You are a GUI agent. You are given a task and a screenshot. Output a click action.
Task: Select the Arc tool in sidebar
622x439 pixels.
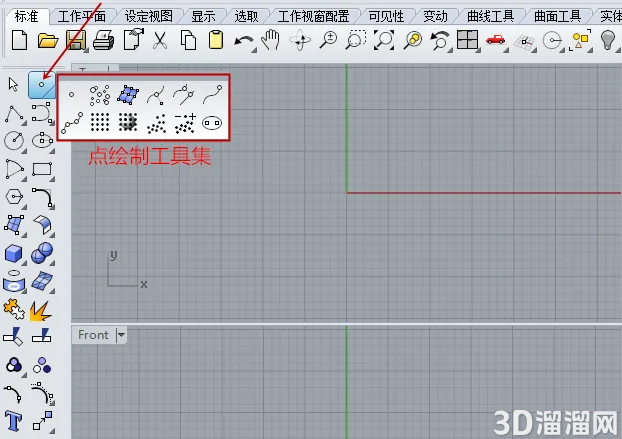click(x=14, y=169)
